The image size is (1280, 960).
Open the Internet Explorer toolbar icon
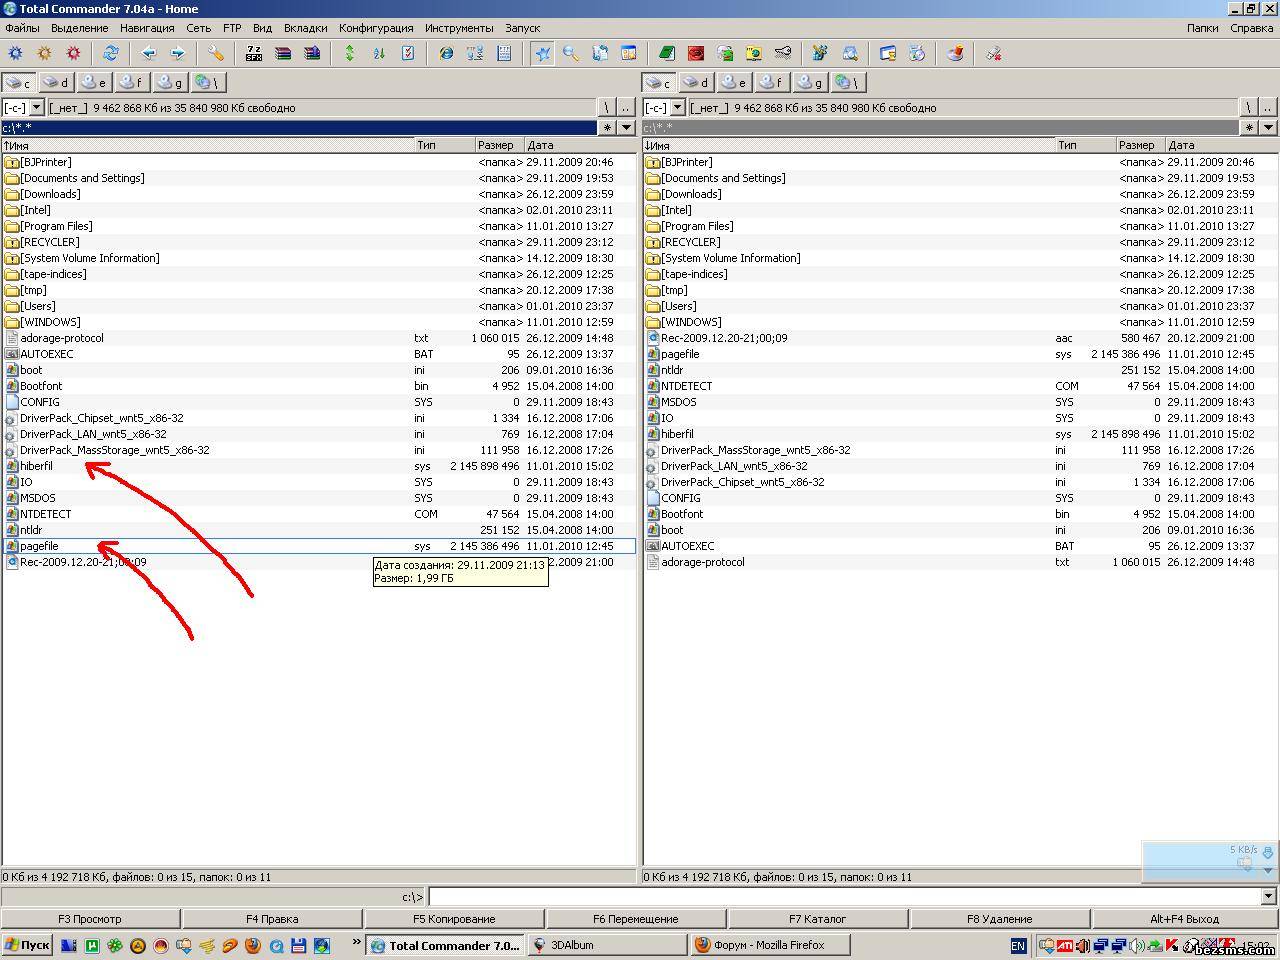pyautogui.click(x=446, y=53)
